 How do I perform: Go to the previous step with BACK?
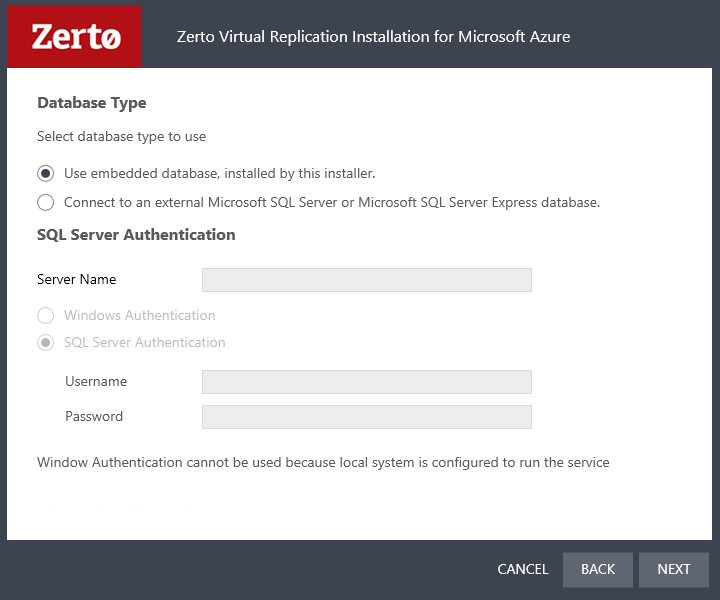click(x=597, y=570)
